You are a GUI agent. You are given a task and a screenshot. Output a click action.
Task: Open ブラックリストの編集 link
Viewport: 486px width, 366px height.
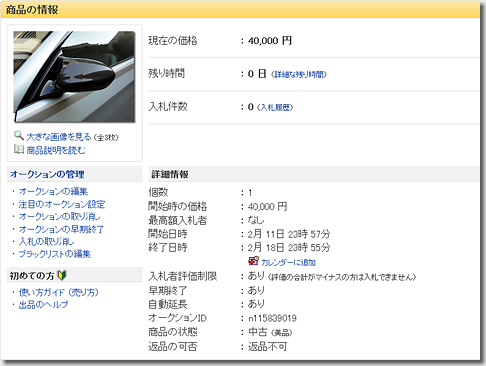pyautogui.click(x=55, y=254)
